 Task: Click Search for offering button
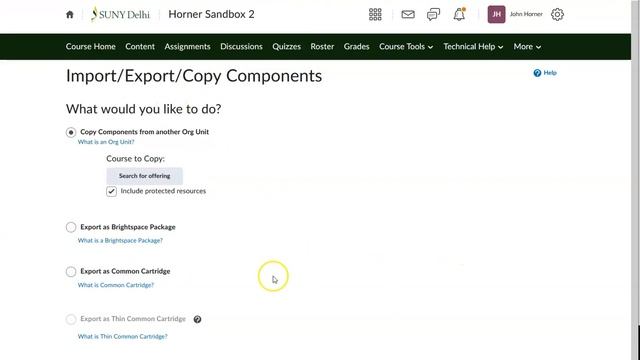[144, 176]
